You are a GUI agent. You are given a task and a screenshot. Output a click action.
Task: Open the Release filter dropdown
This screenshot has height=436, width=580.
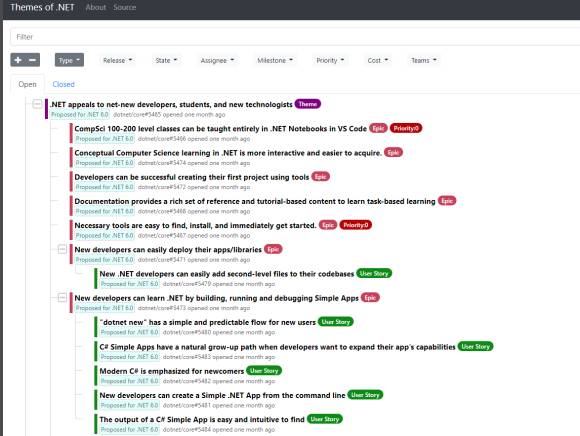[x=117, y=60]
